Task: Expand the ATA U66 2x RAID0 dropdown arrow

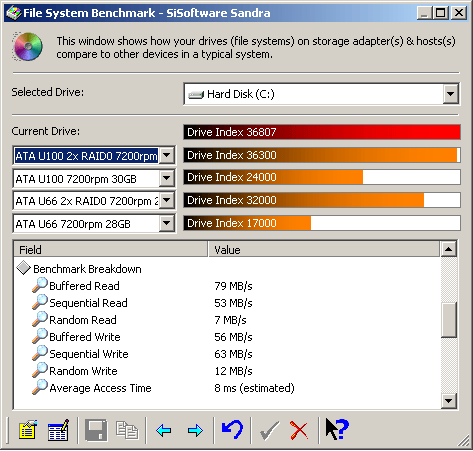Action: click(166, 201)
